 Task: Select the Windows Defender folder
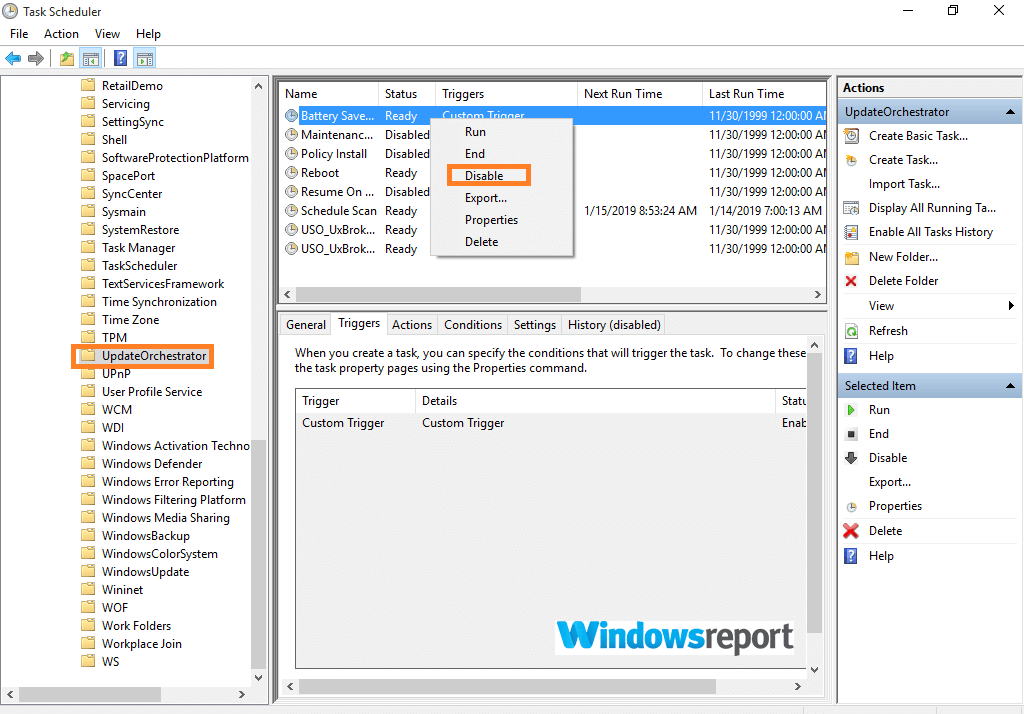click(x=152, y=464)
